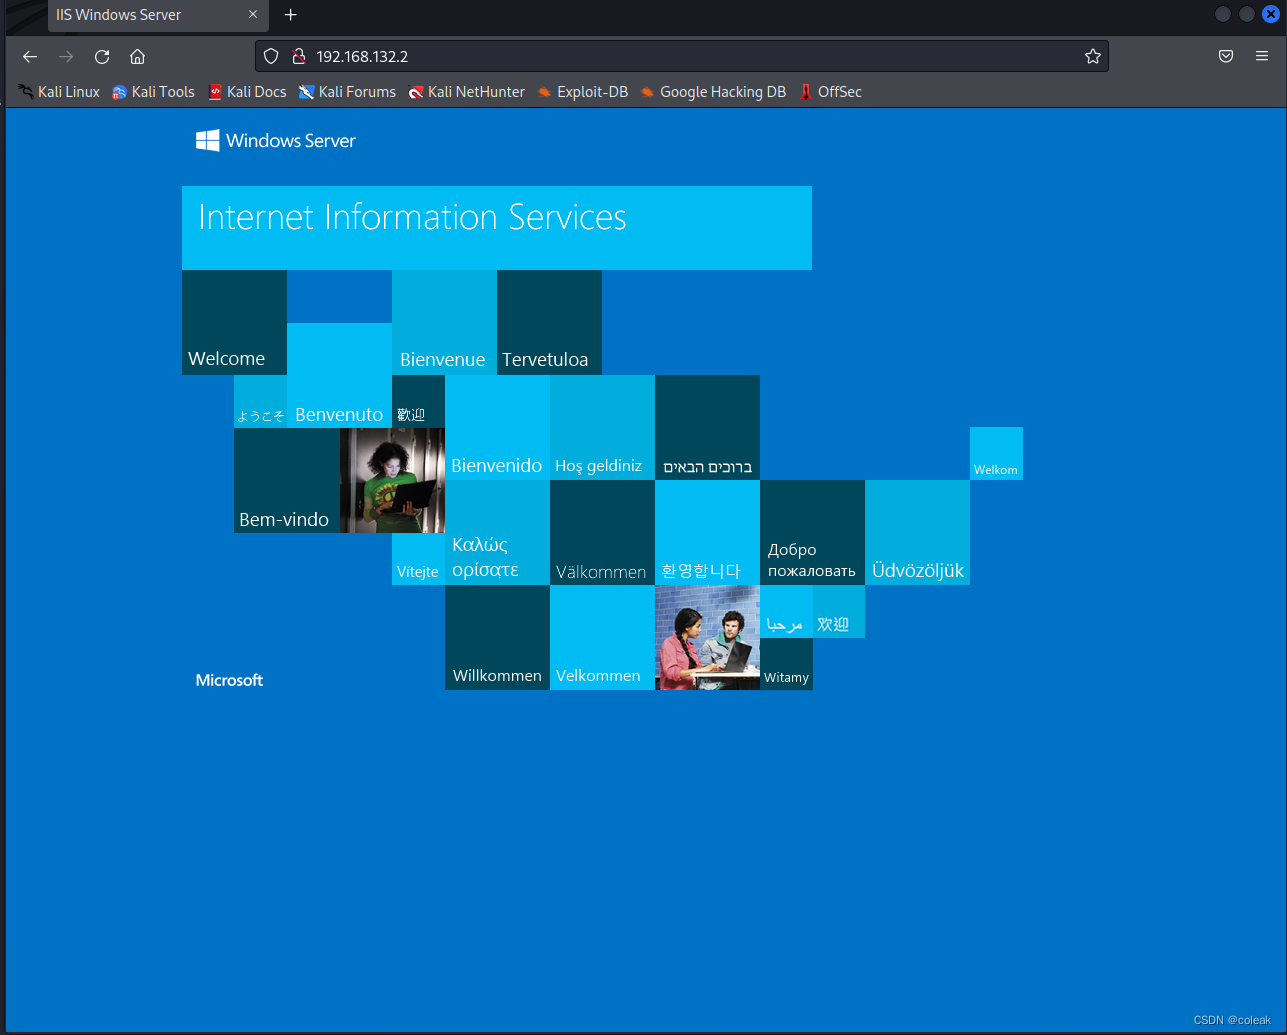The width and height of the screenshot is (1287, 1035).
Task: Open the Pocket save icon
Action: (x=1226, y=57)
